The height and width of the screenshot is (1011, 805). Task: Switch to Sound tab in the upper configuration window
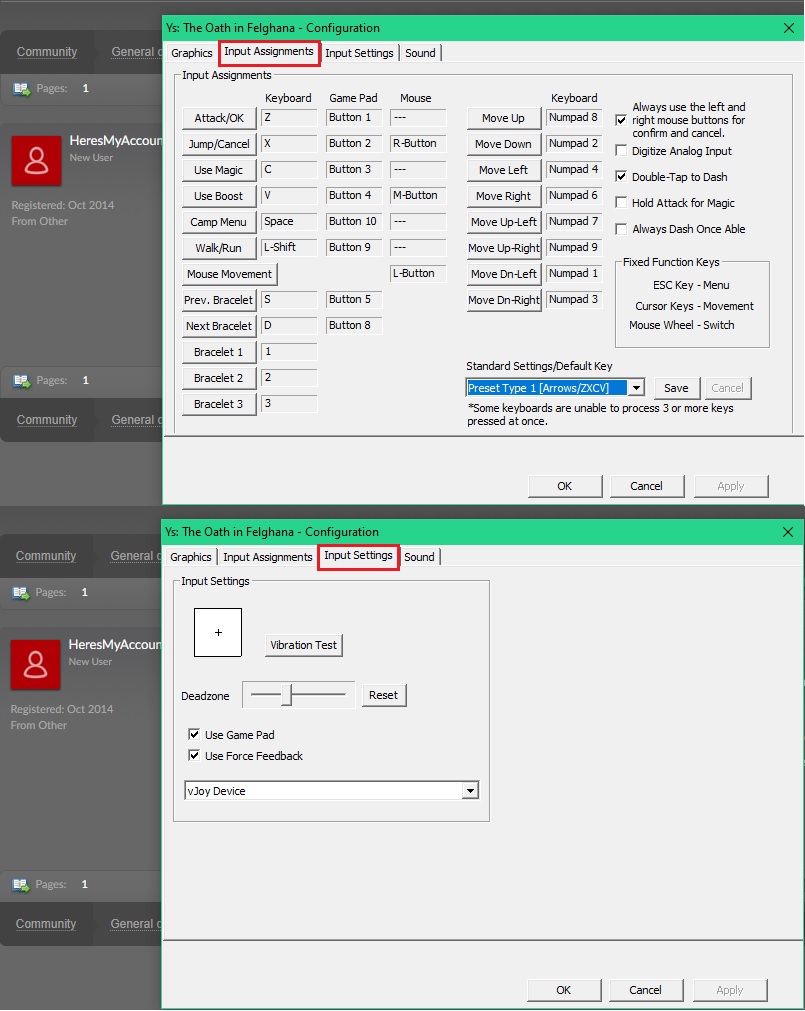[x=420, y=53]
